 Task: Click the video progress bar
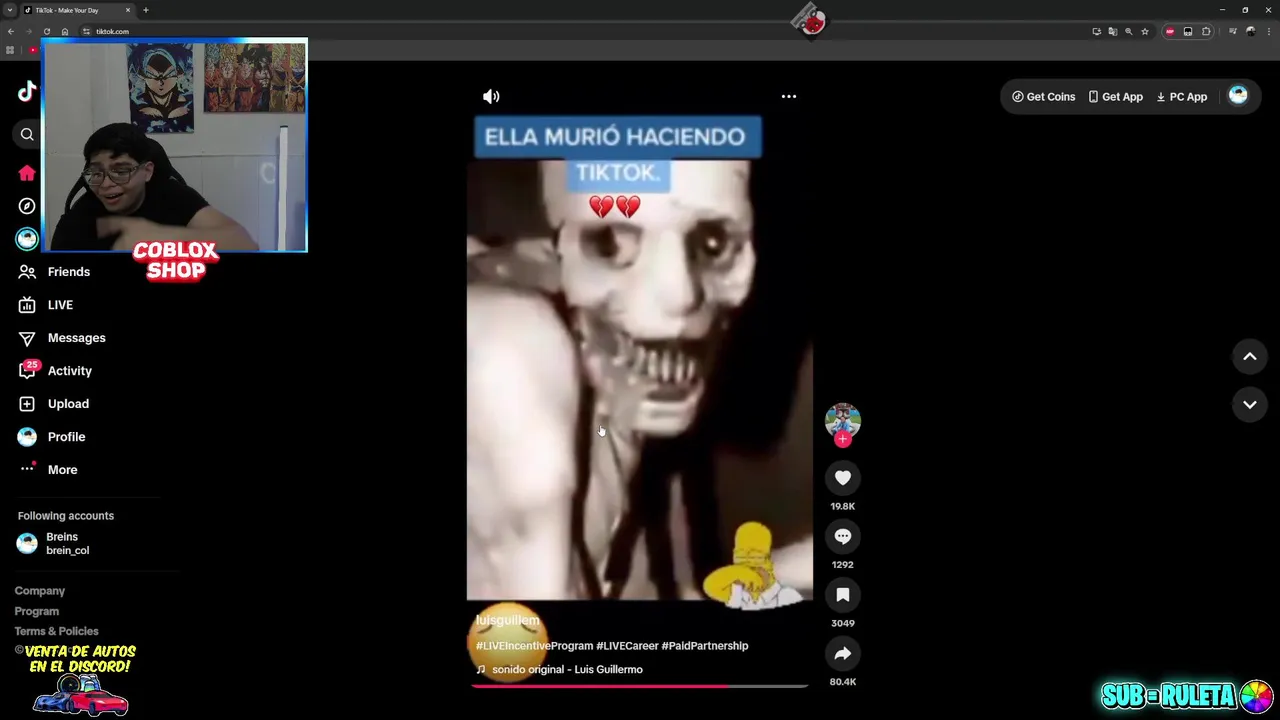(x=639, y=686)
